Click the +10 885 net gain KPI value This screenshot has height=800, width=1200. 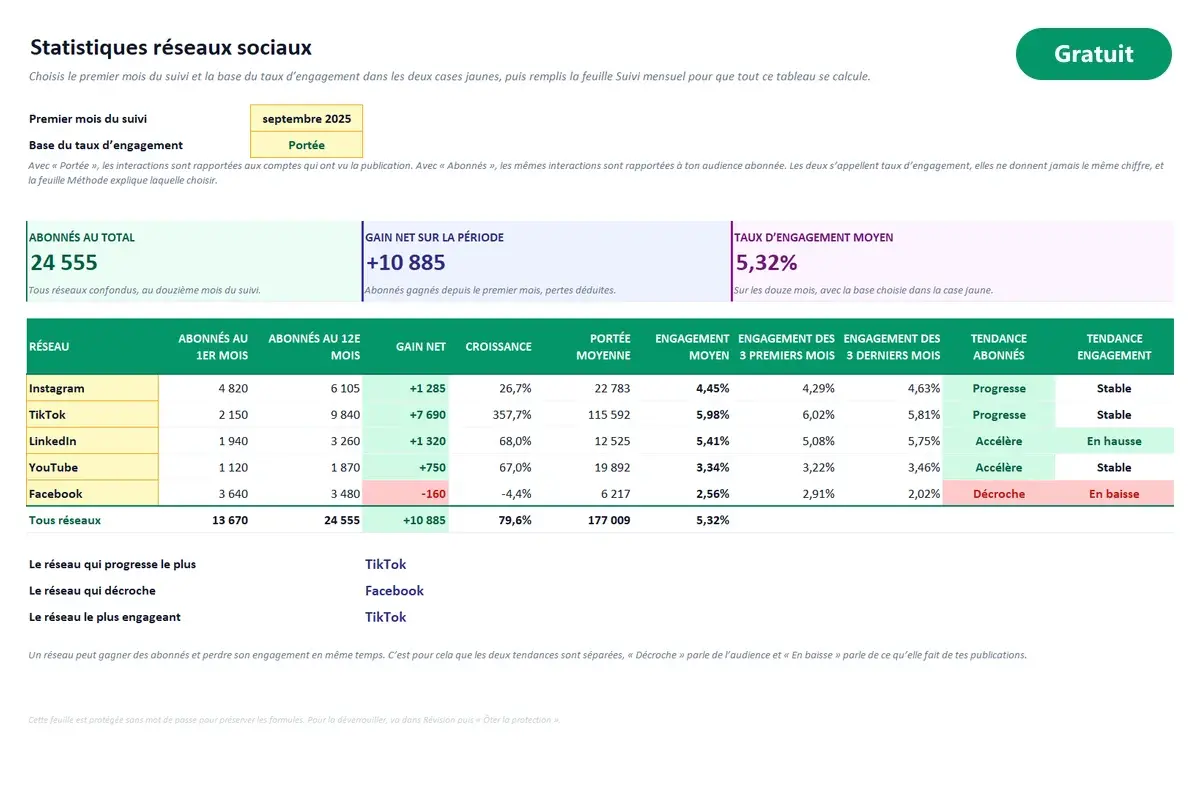(x=405, y=263)
